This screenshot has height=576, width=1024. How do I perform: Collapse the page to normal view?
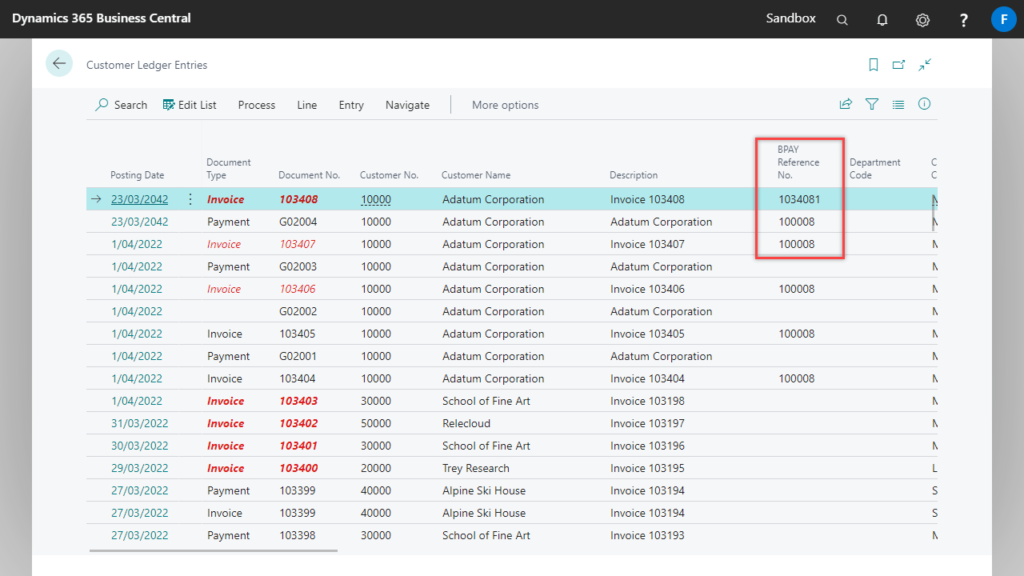[924, 63]
